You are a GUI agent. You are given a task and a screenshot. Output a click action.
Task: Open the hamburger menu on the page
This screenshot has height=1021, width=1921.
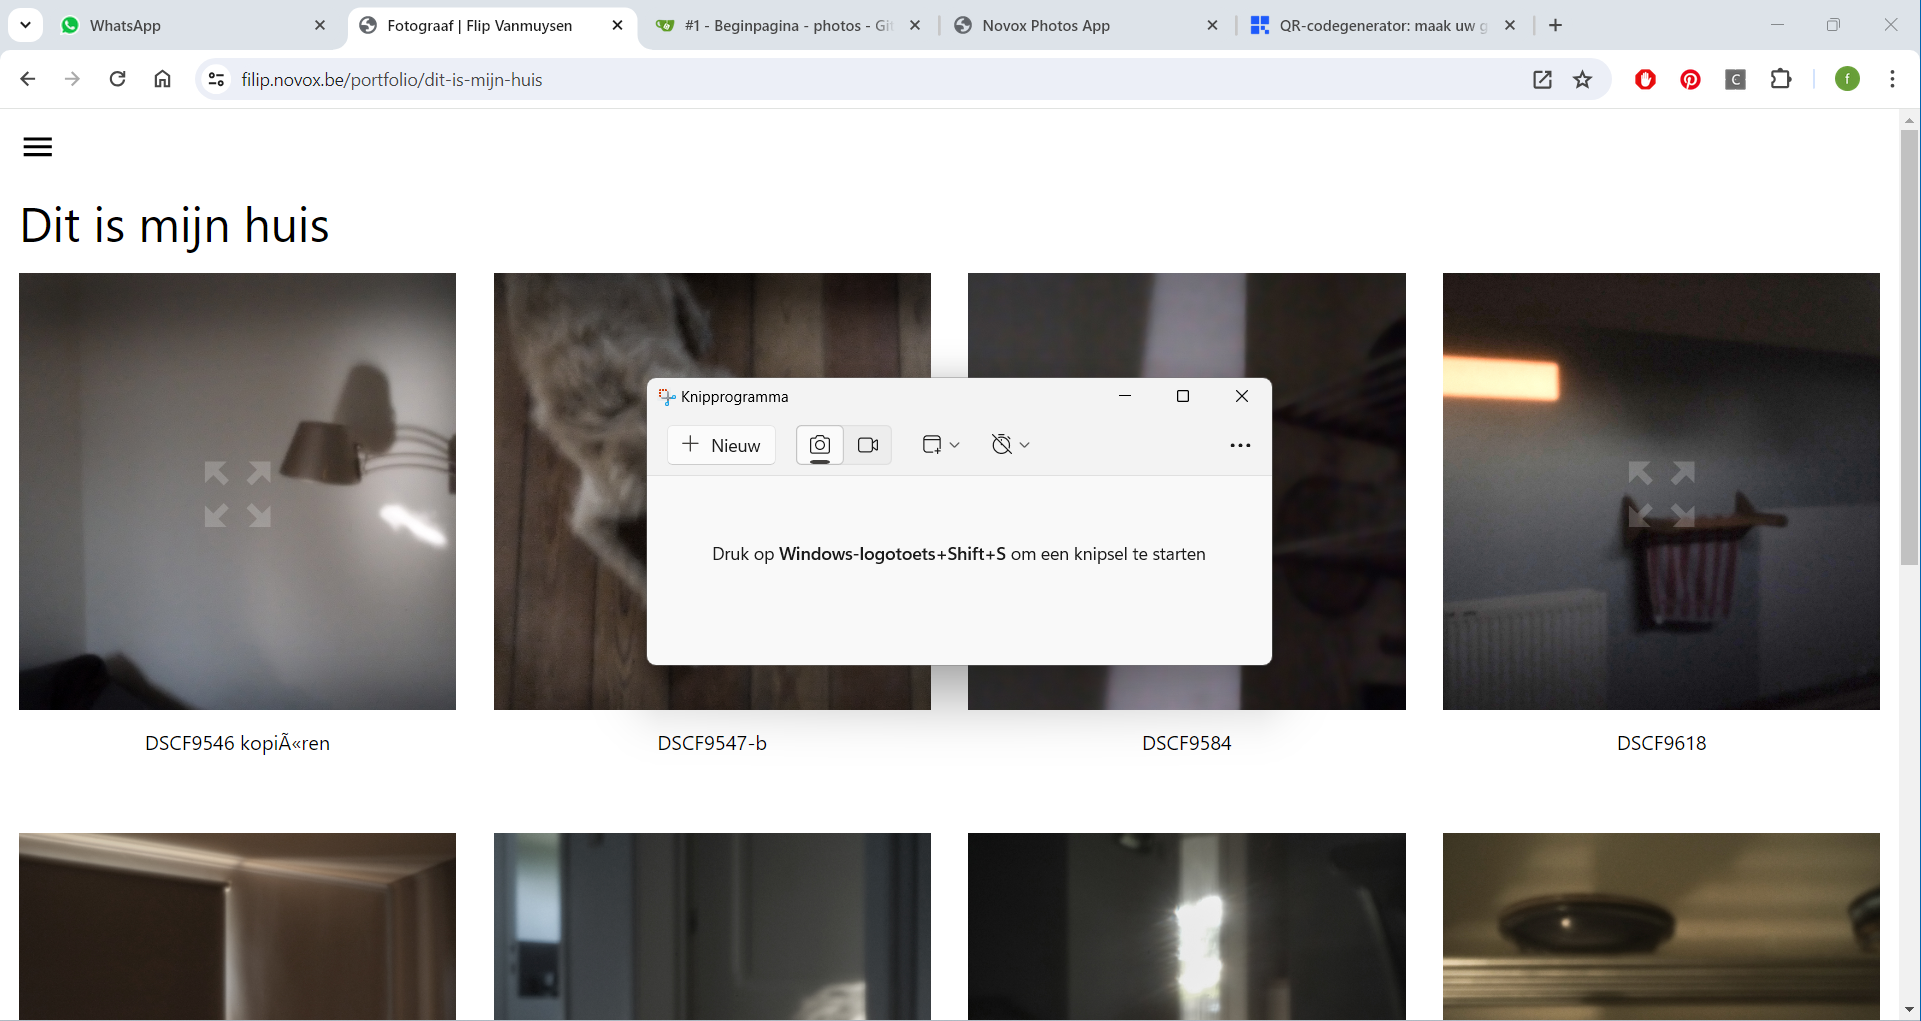38,147
